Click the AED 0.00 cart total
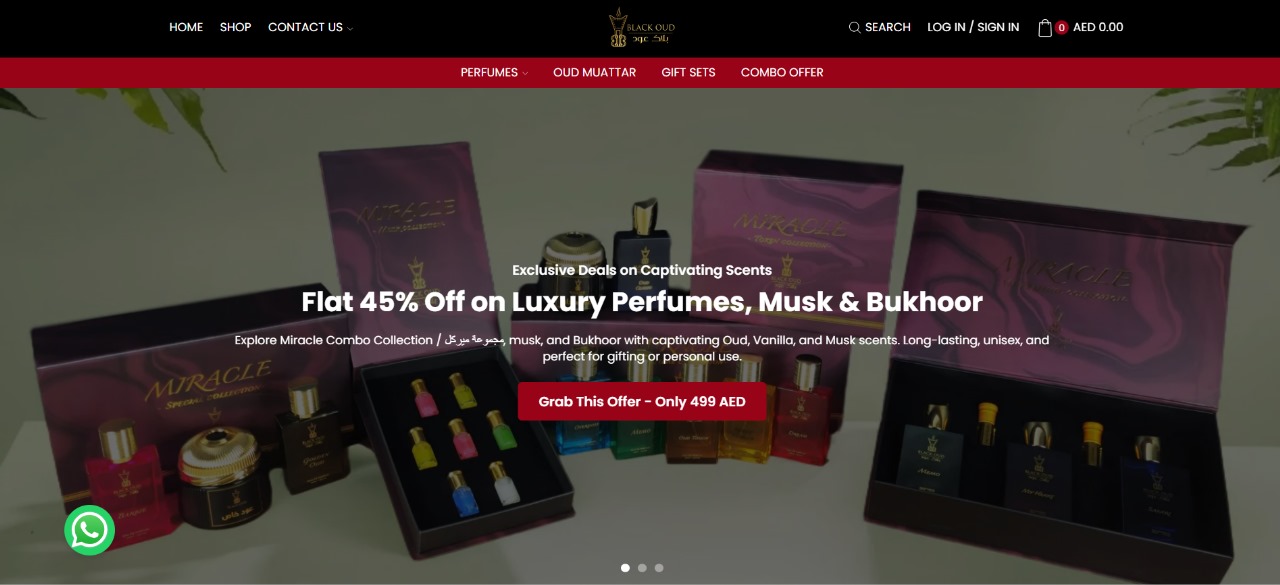Screen dimensions: 1280x585 click(x=1098, y=27)
